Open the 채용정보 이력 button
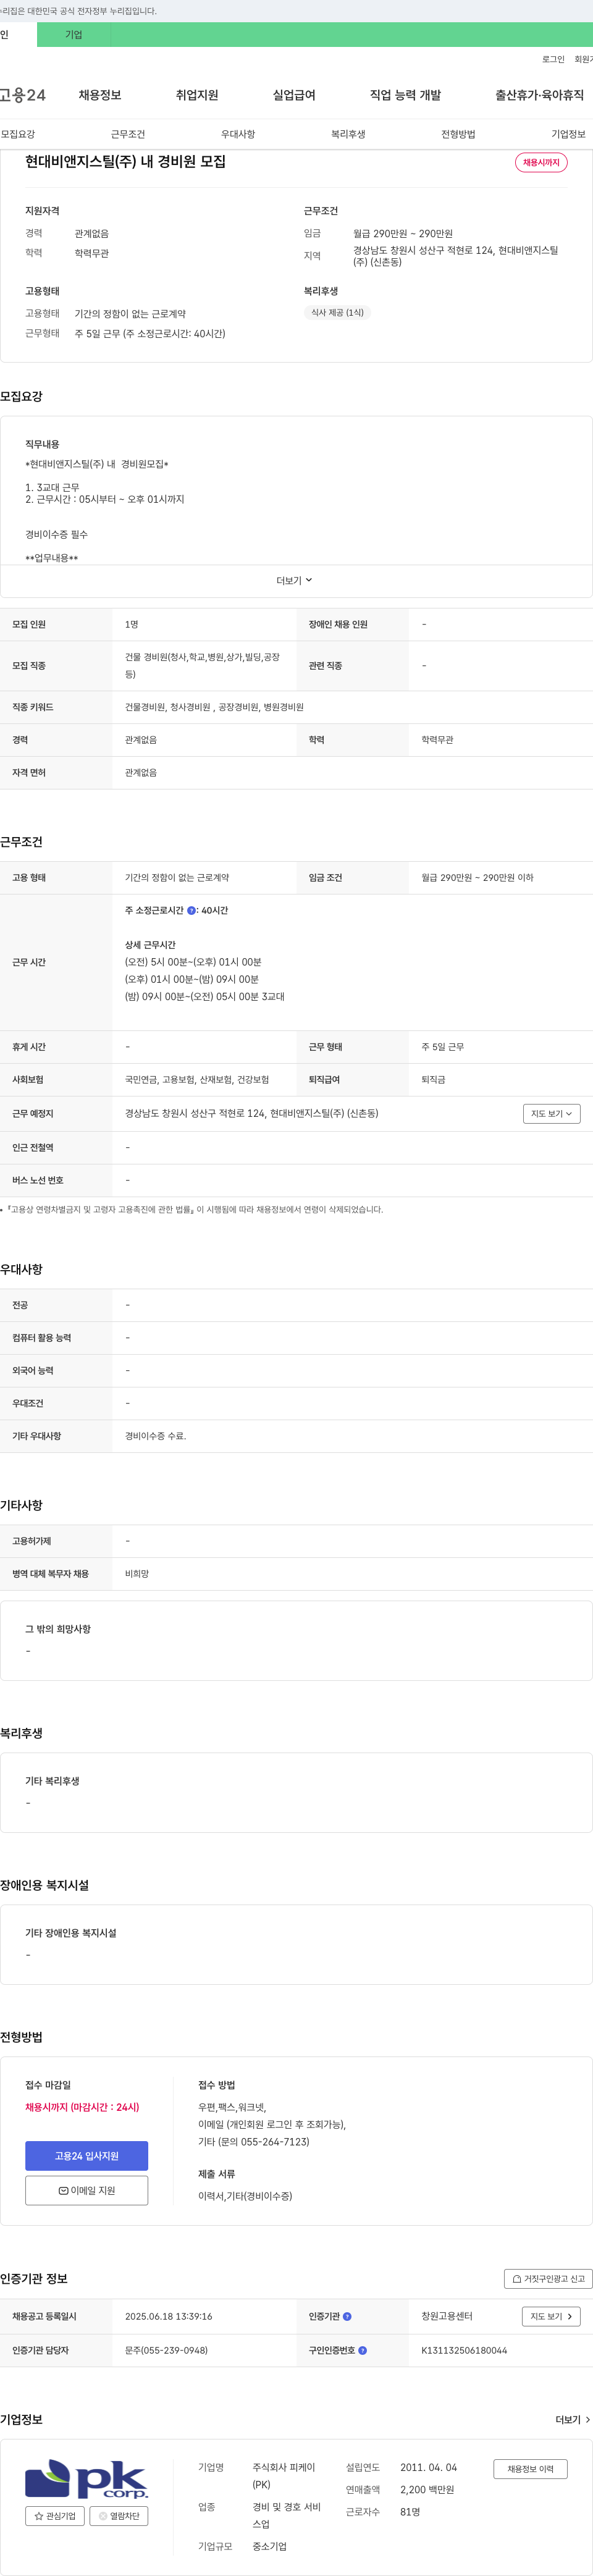The image size is (593, 2576). [x=530, y=2469]
